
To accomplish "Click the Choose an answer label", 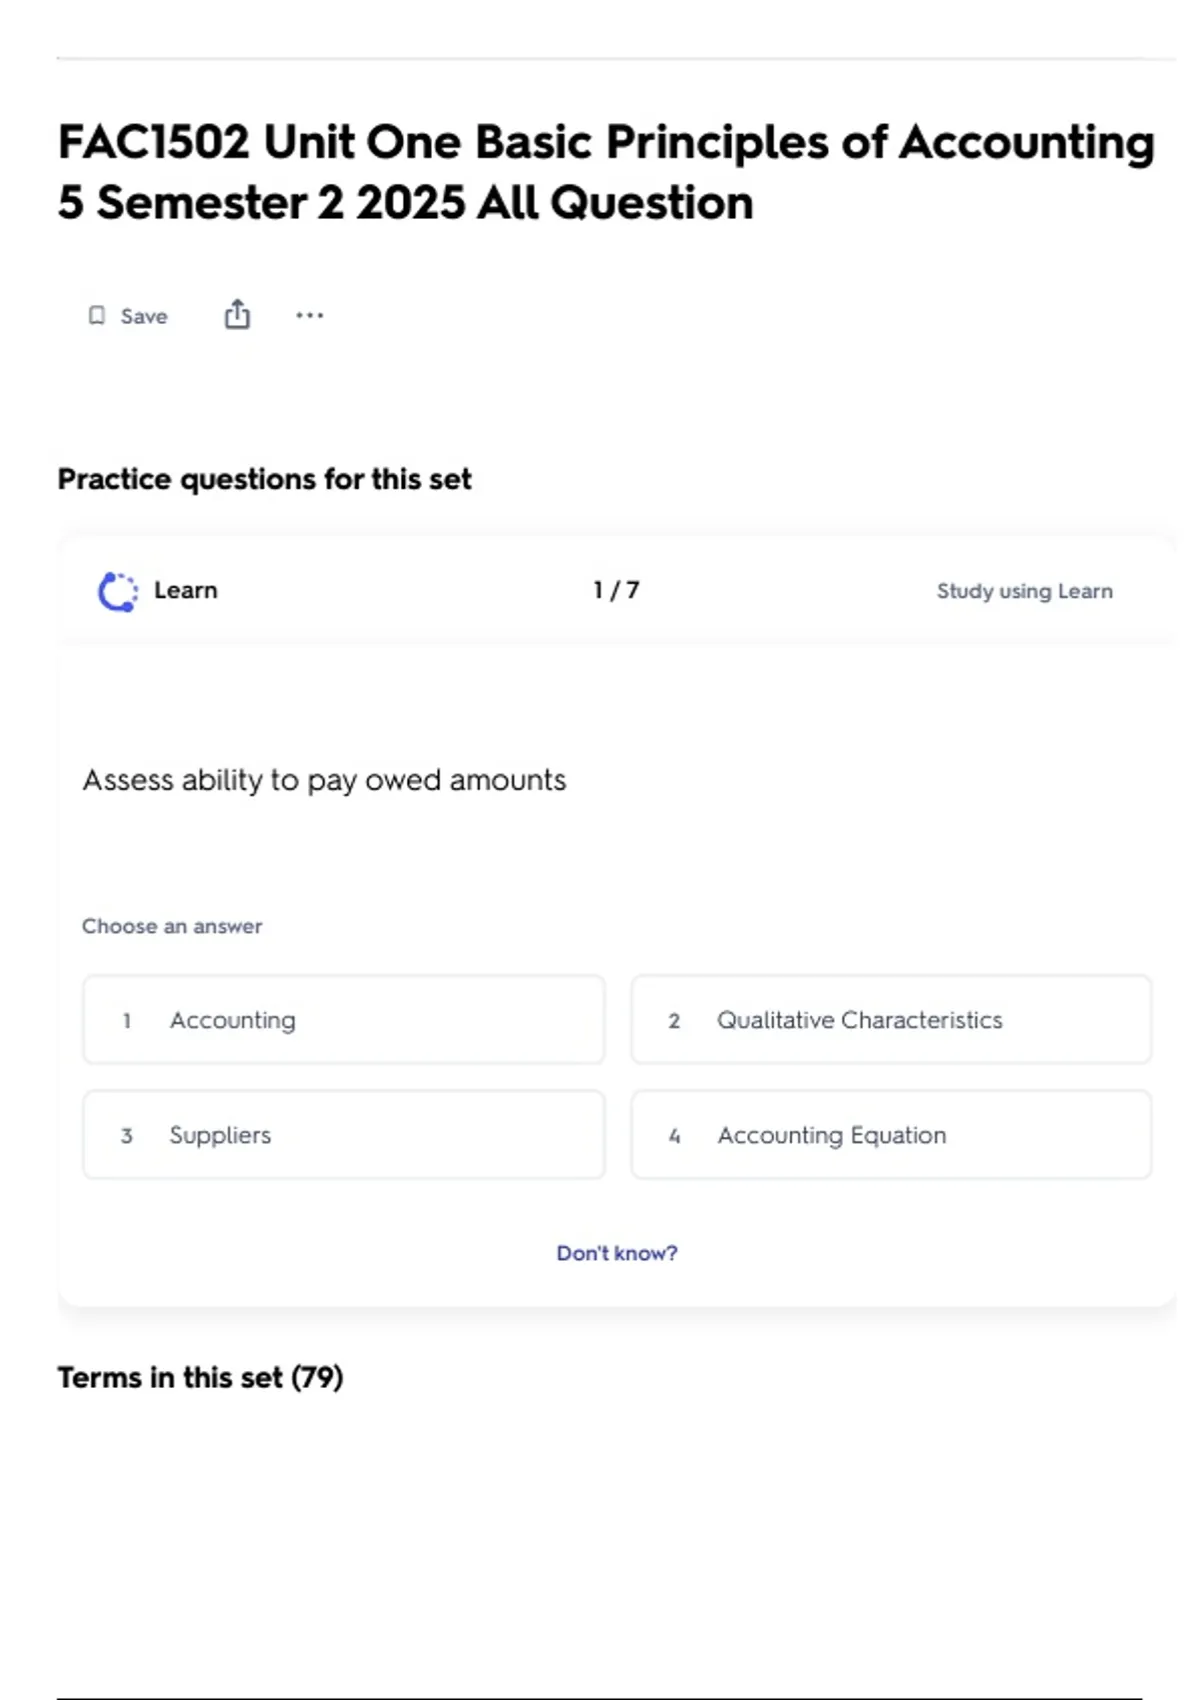I will pyautogui.click(x=172, y=927).
